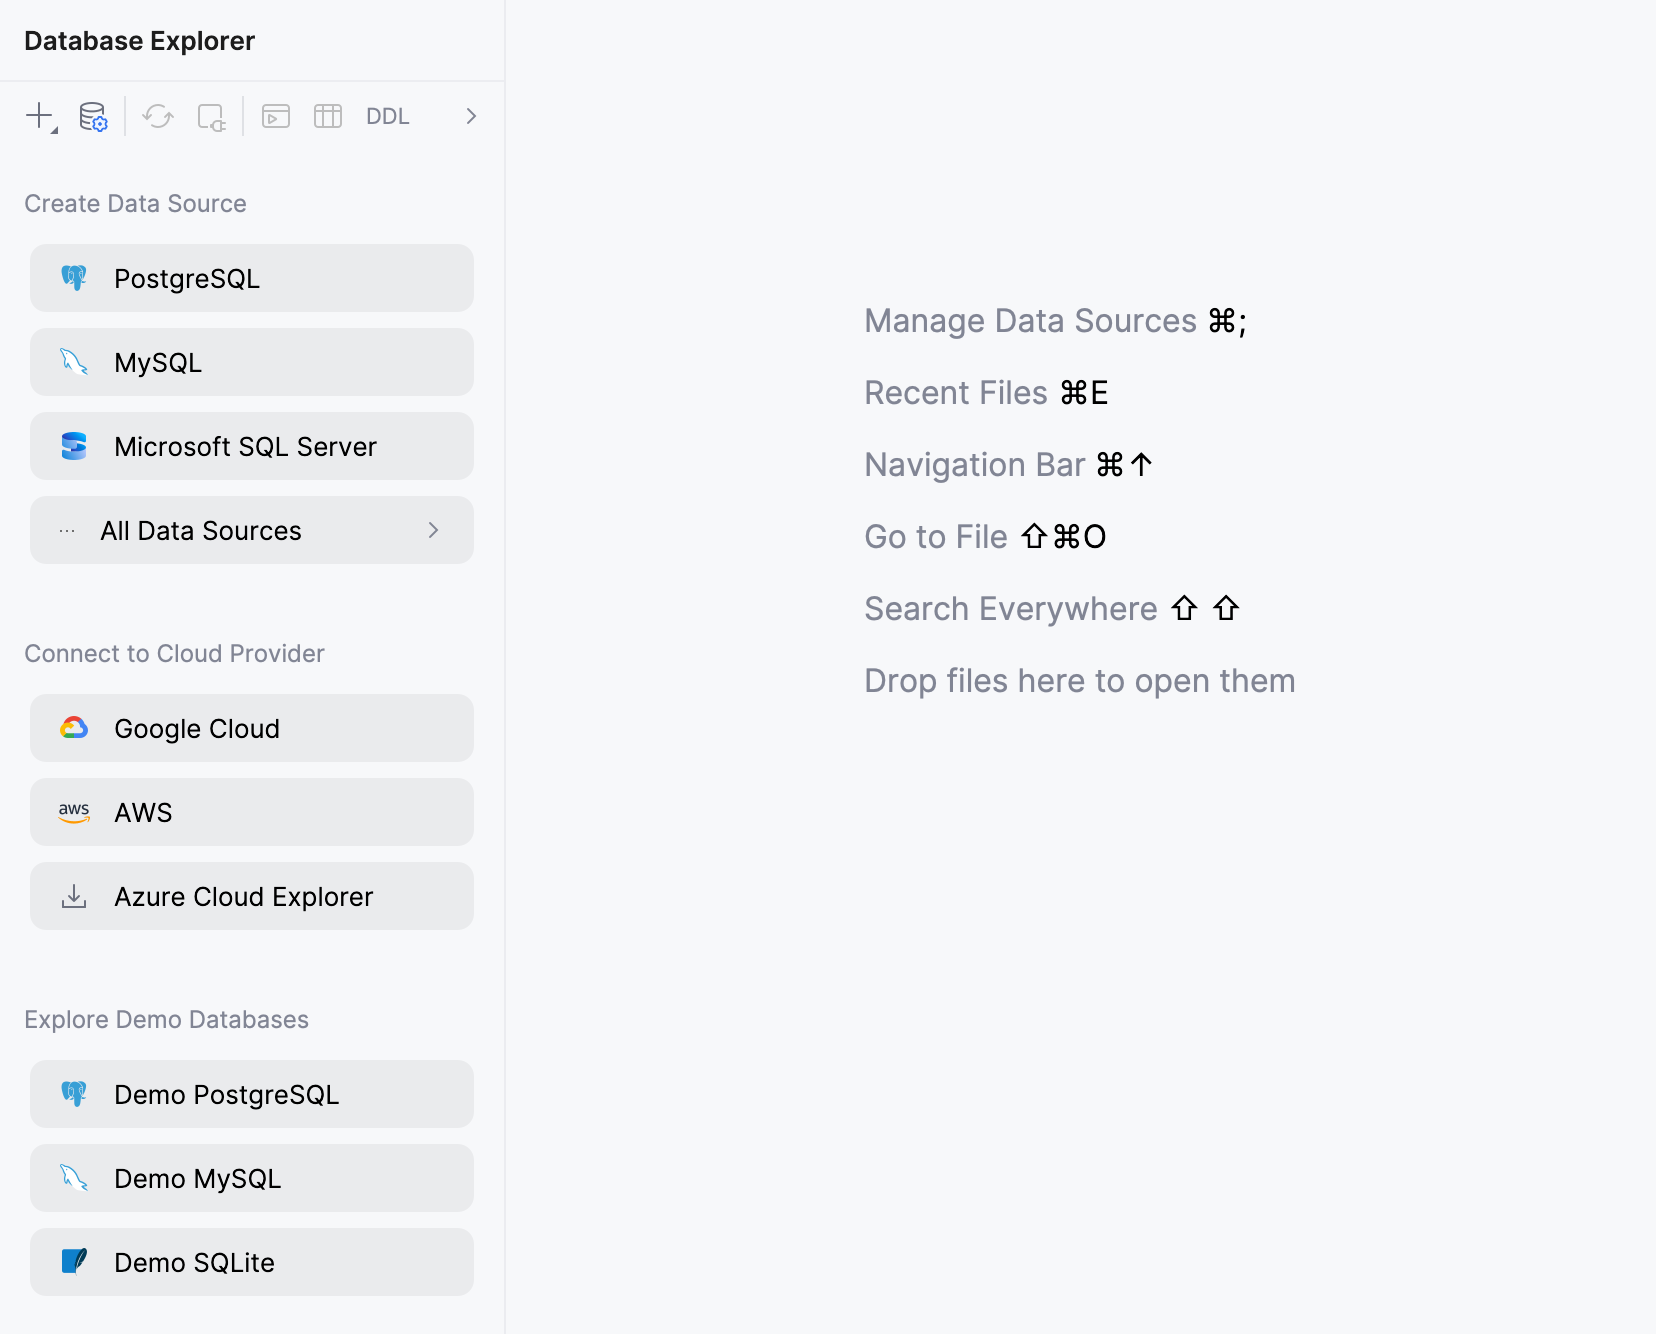Screen dimensions: 1656x1334
Task: Open the Demo SQLite database
Action: 252,1262
